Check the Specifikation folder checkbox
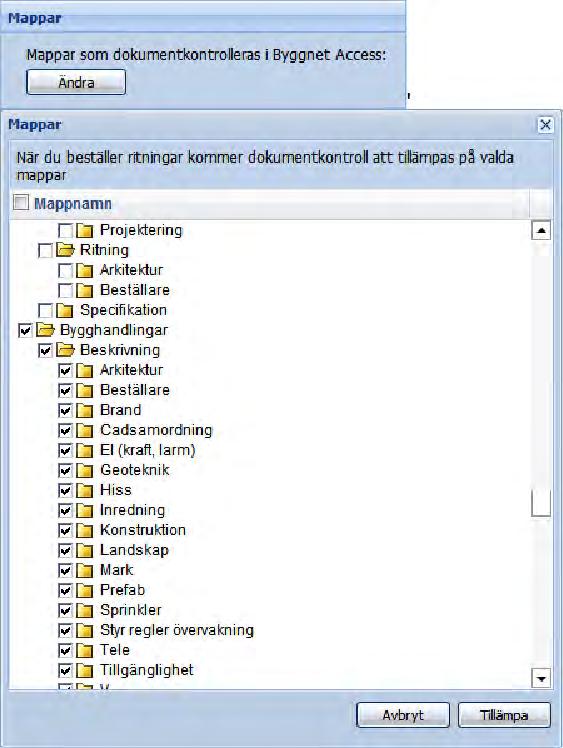 [45, 311]
